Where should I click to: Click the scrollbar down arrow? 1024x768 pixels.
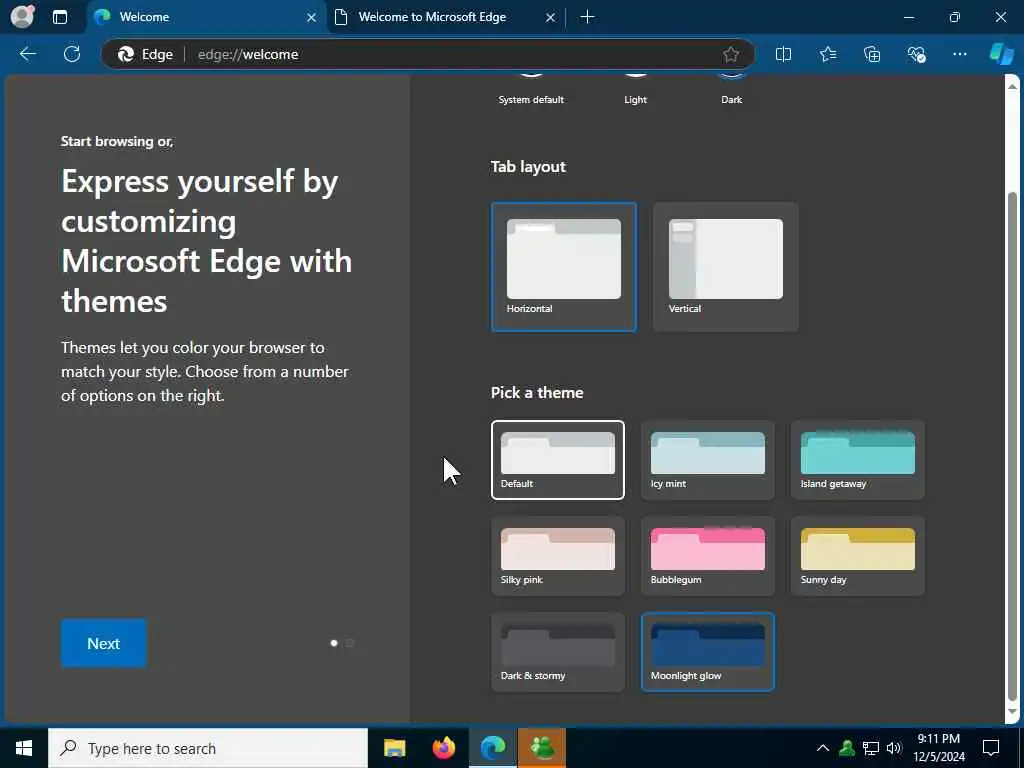(1012, 712)
